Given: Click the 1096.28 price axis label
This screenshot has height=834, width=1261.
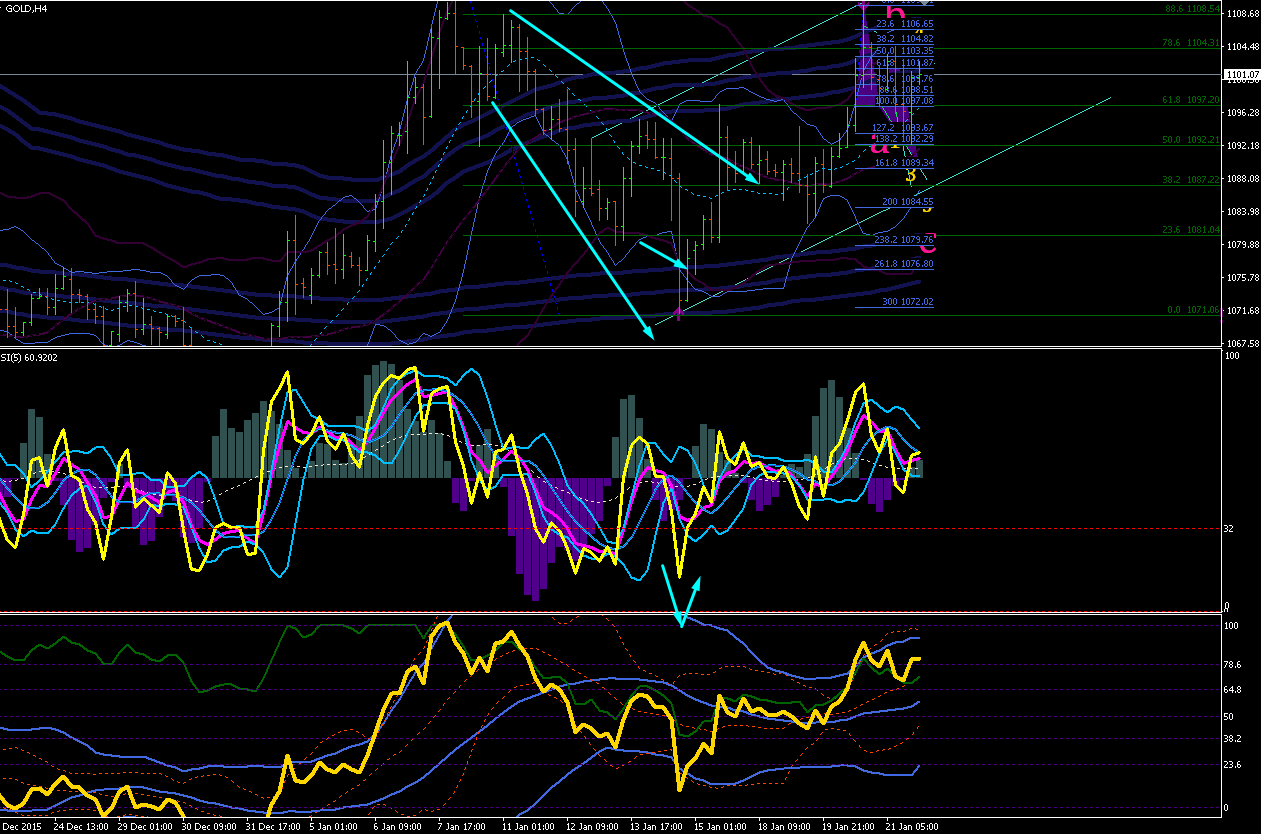Looking at the screenshot, I should [x=1242, y=113].
